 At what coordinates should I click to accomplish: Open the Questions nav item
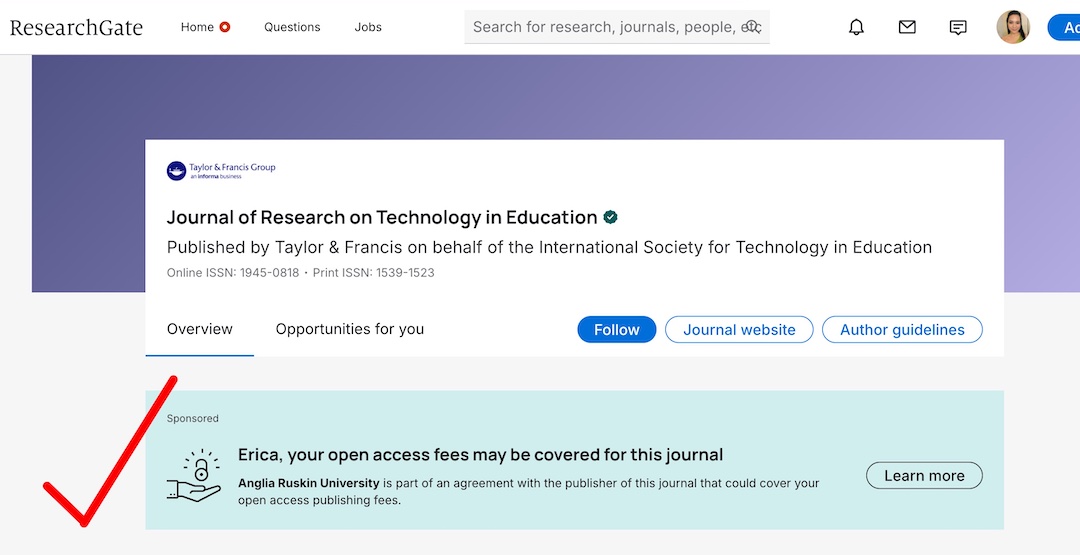[x=292, y=28]
